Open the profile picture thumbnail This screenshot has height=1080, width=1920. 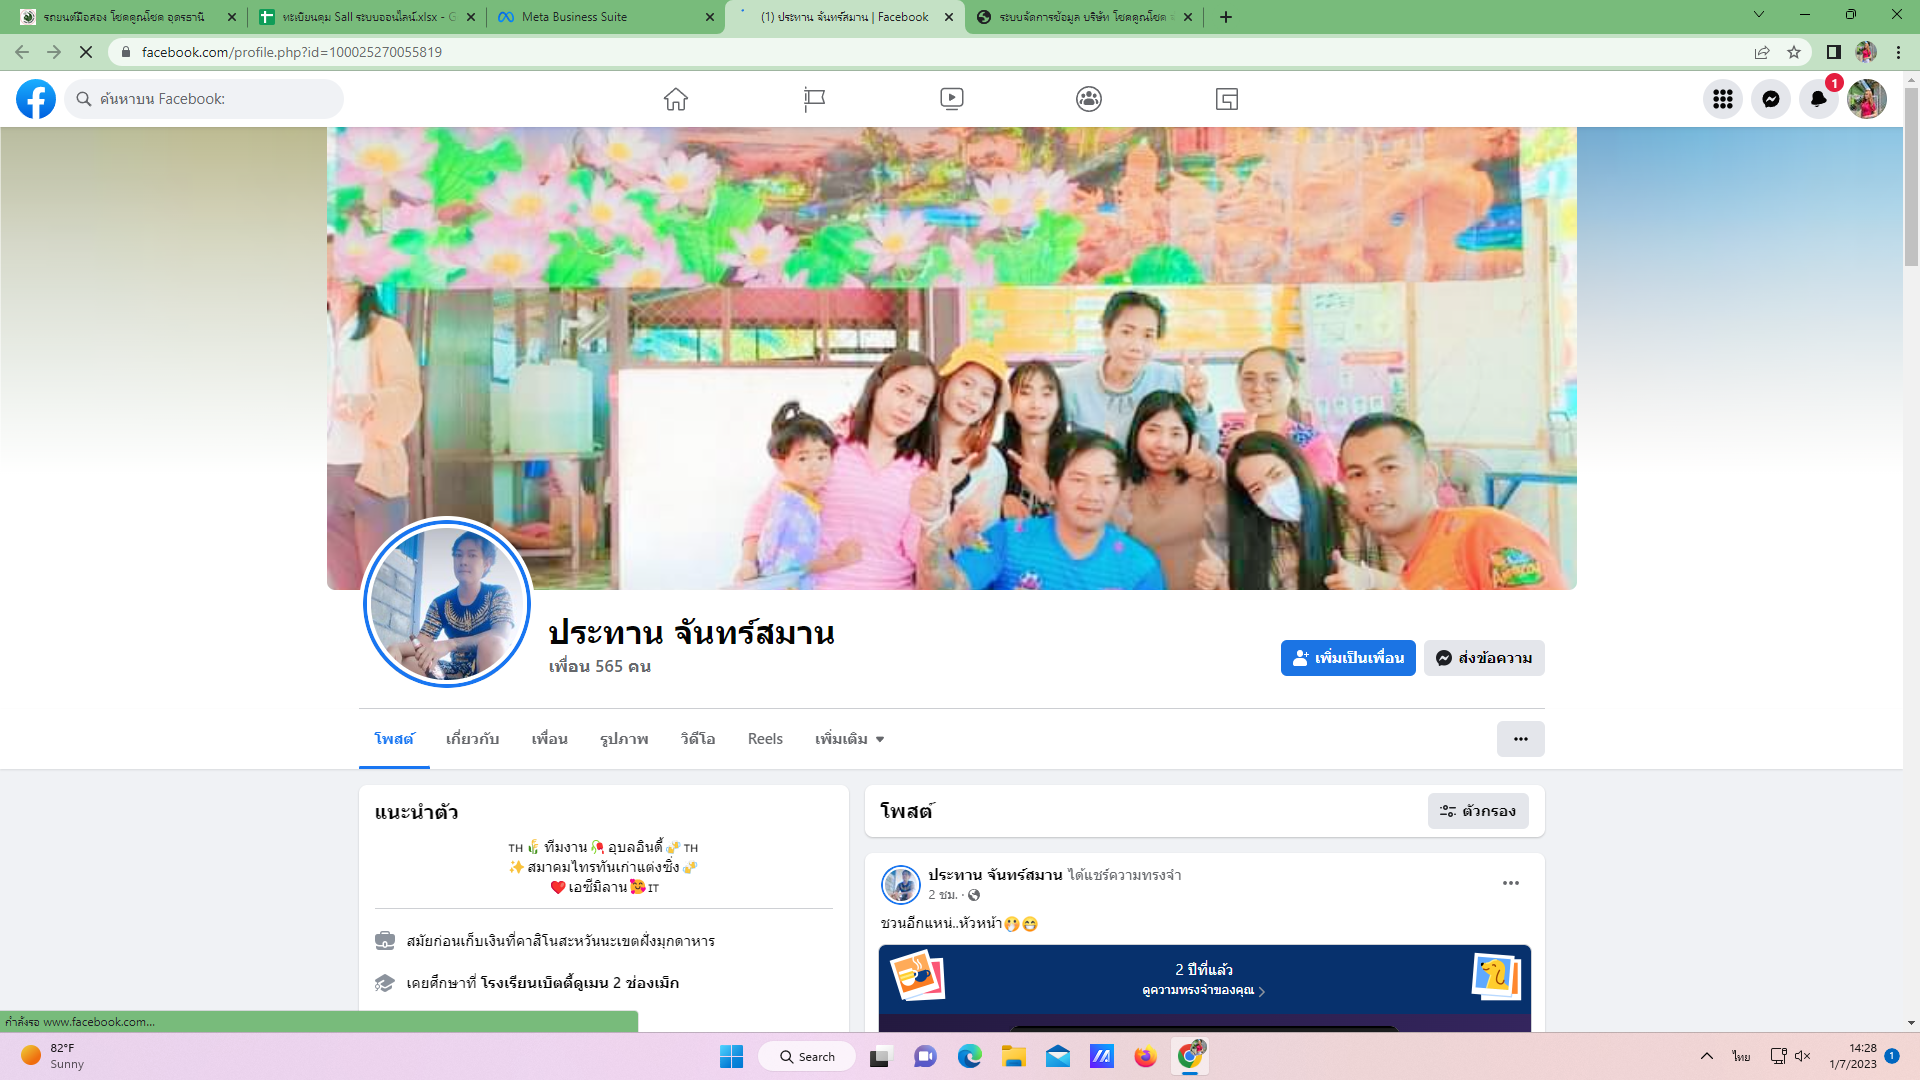pos(447,603)
